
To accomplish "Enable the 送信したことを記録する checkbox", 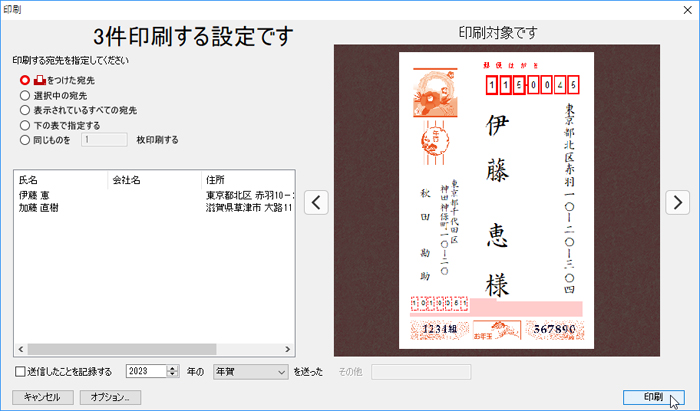I will tap(21, 372).
